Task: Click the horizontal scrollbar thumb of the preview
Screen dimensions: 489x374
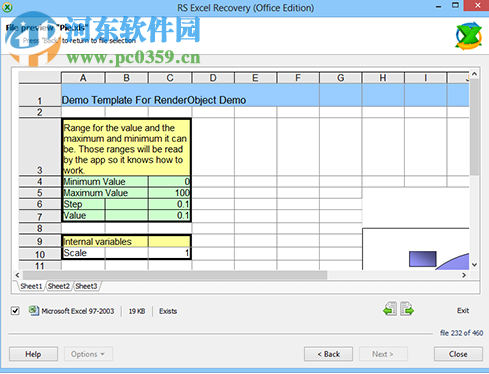Action: [175, 275]
